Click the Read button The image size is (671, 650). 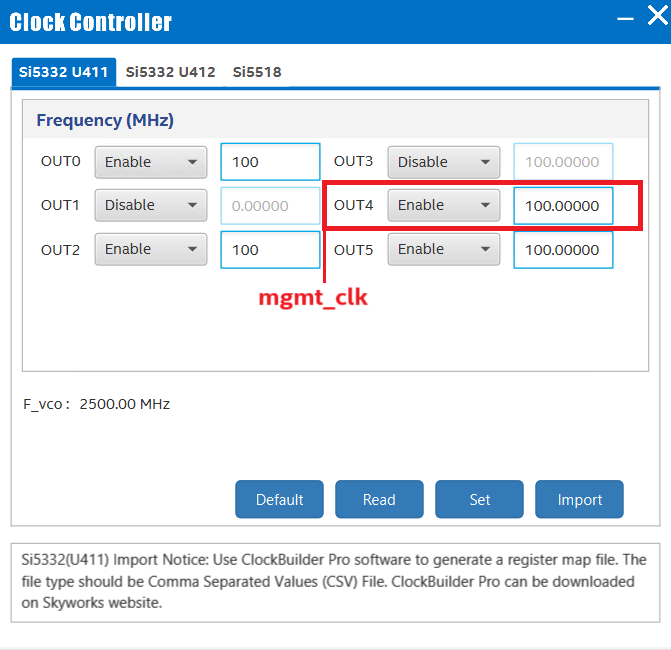379,499
